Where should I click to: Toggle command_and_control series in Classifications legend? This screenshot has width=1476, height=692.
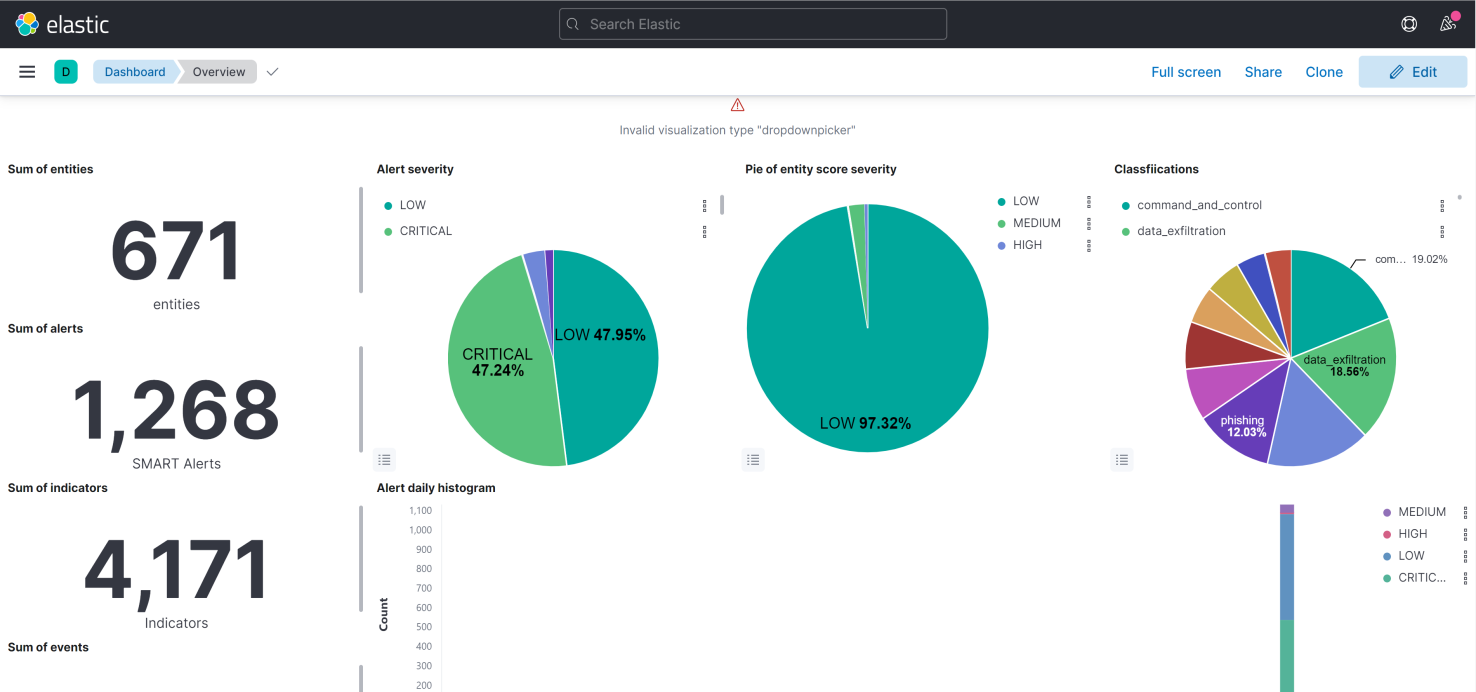pyautogui.click(x=1200, y=205)
